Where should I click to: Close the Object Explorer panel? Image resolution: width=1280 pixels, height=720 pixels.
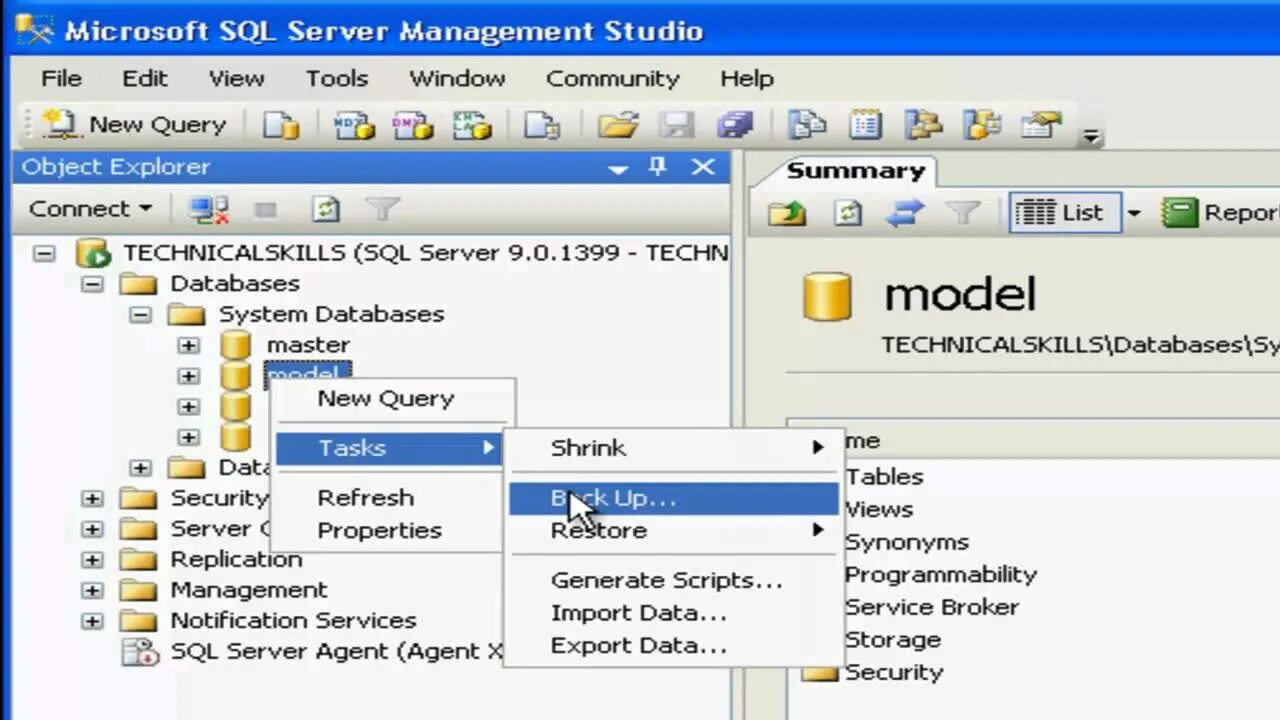tap(704, 167)
